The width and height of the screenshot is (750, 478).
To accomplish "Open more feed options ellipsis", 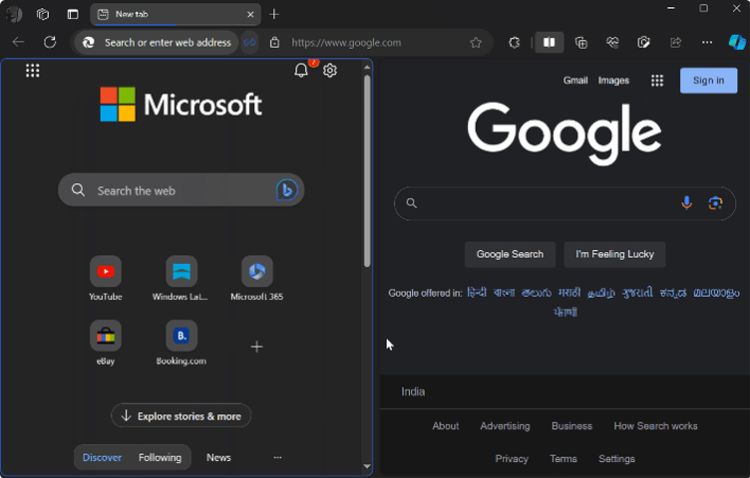I will [277, 457].
